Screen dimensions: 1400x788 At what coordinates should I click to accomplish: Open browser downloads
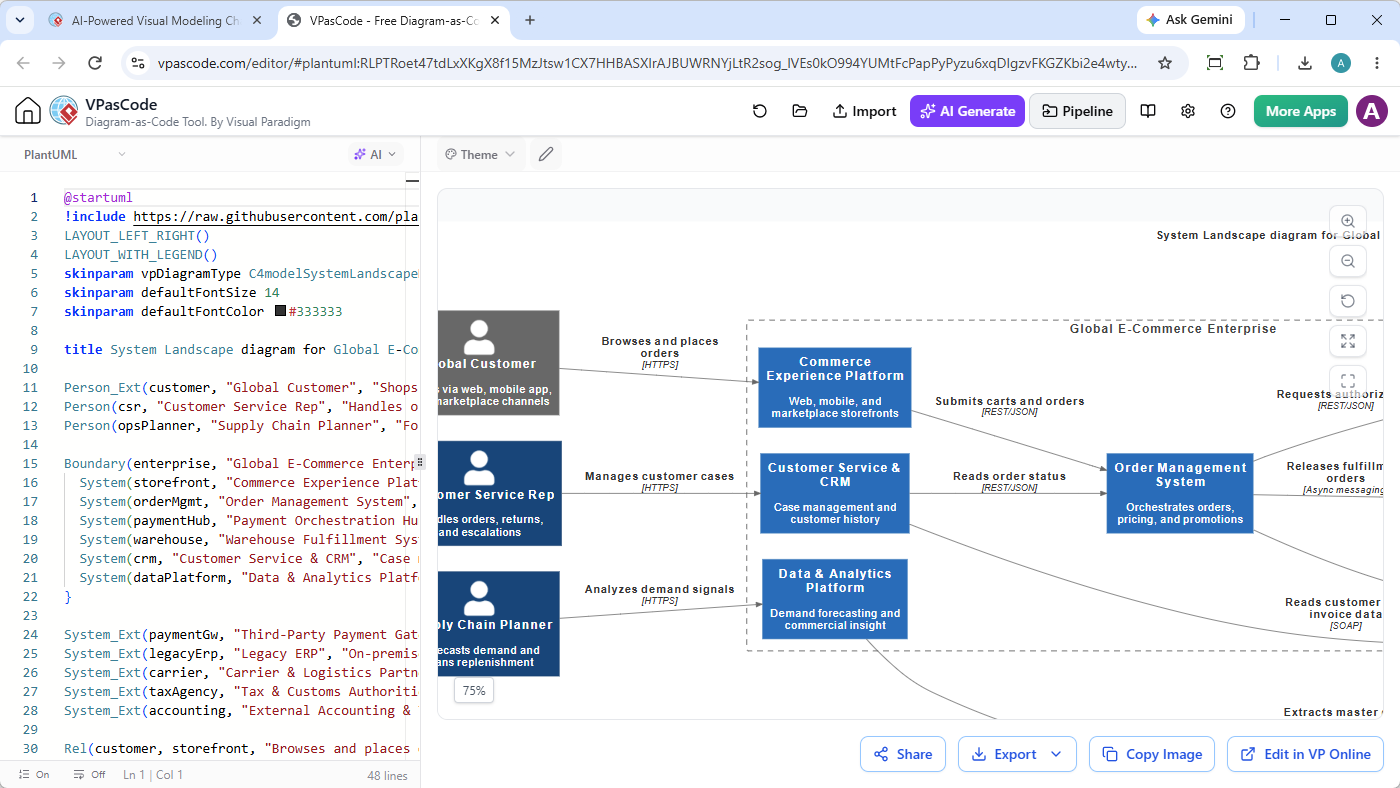pos(1305,63)
